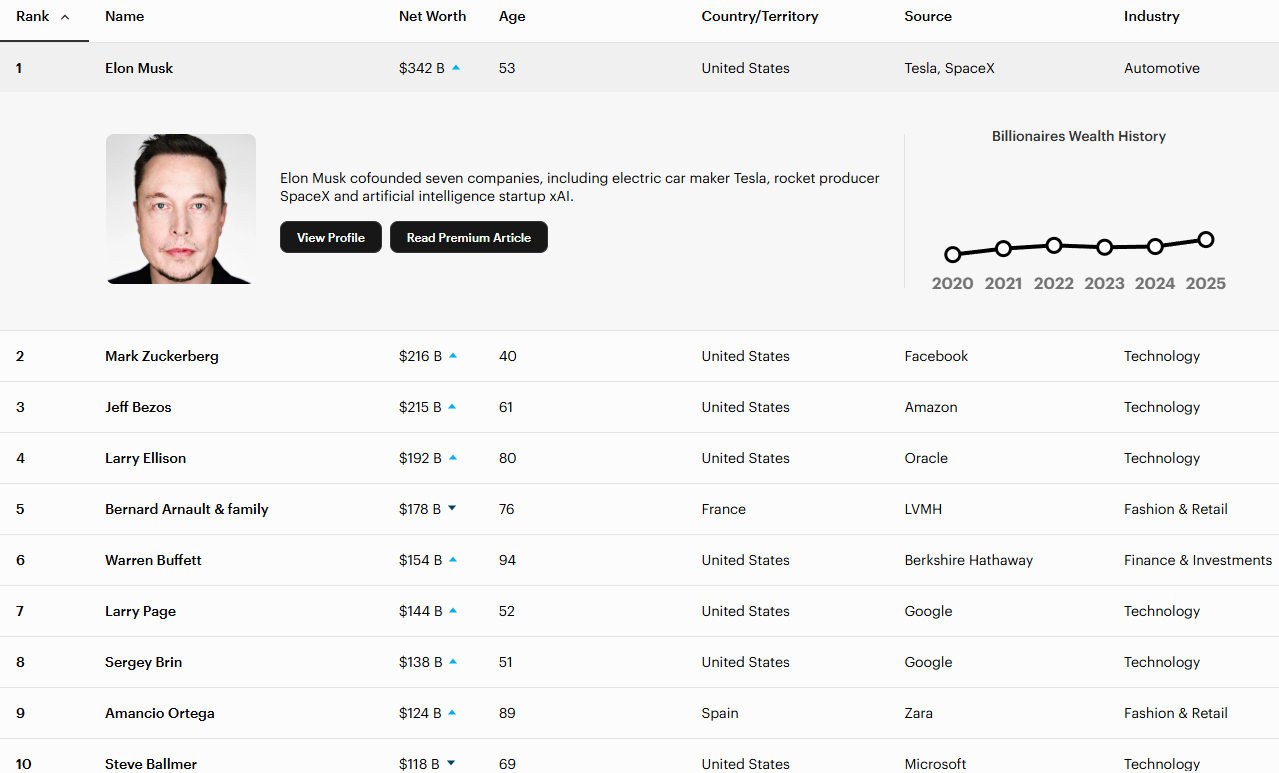Click the Rank sort arrow icon
This screenshot has height=773, width=1279.
(x=65, y=17)
